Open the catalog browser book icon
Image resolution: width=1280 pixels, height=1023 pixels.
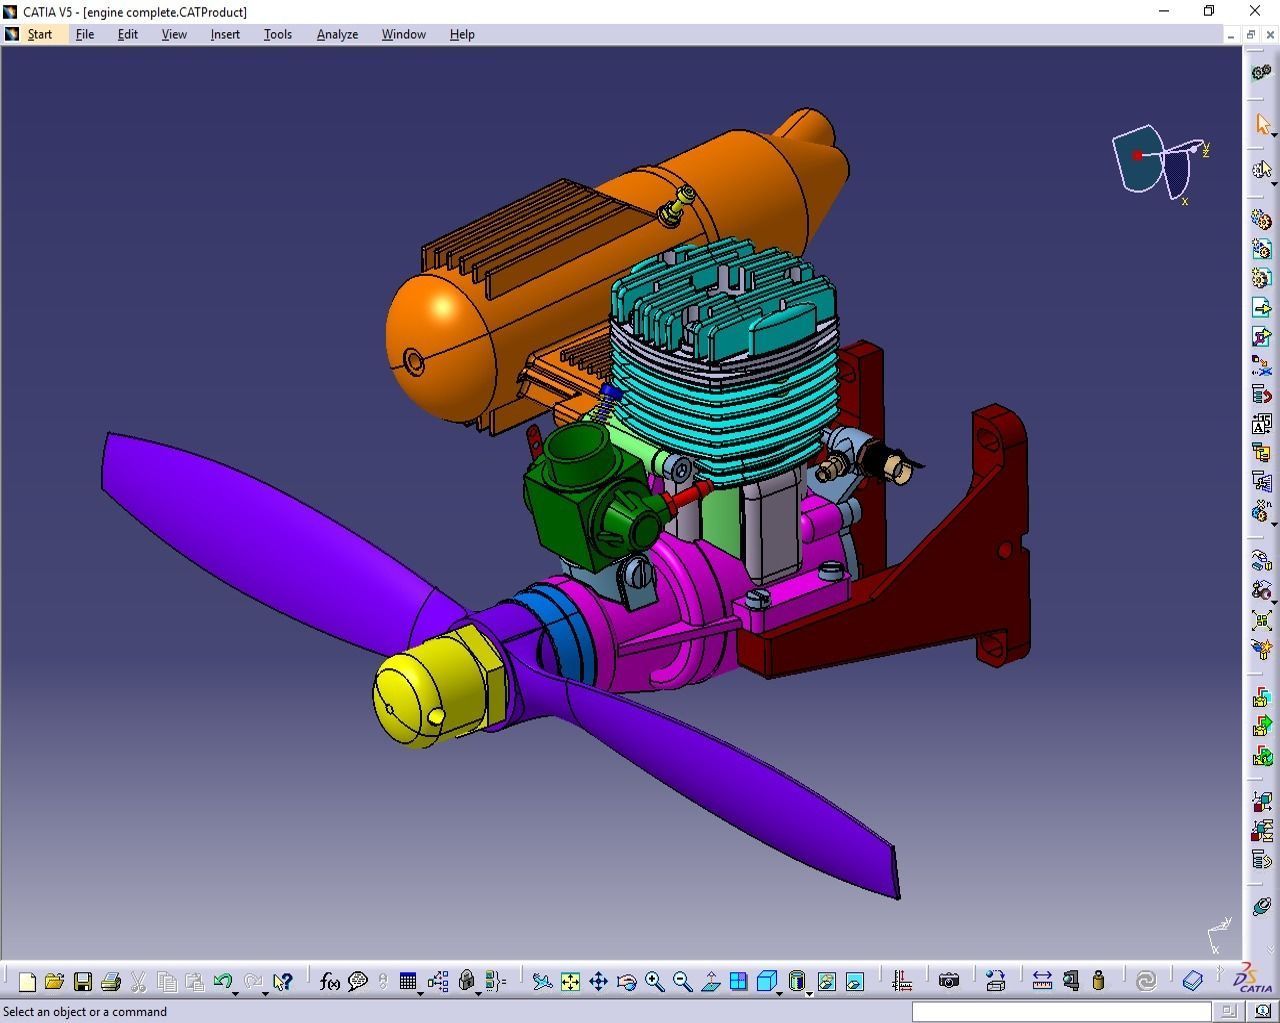tap(1192, 981)
